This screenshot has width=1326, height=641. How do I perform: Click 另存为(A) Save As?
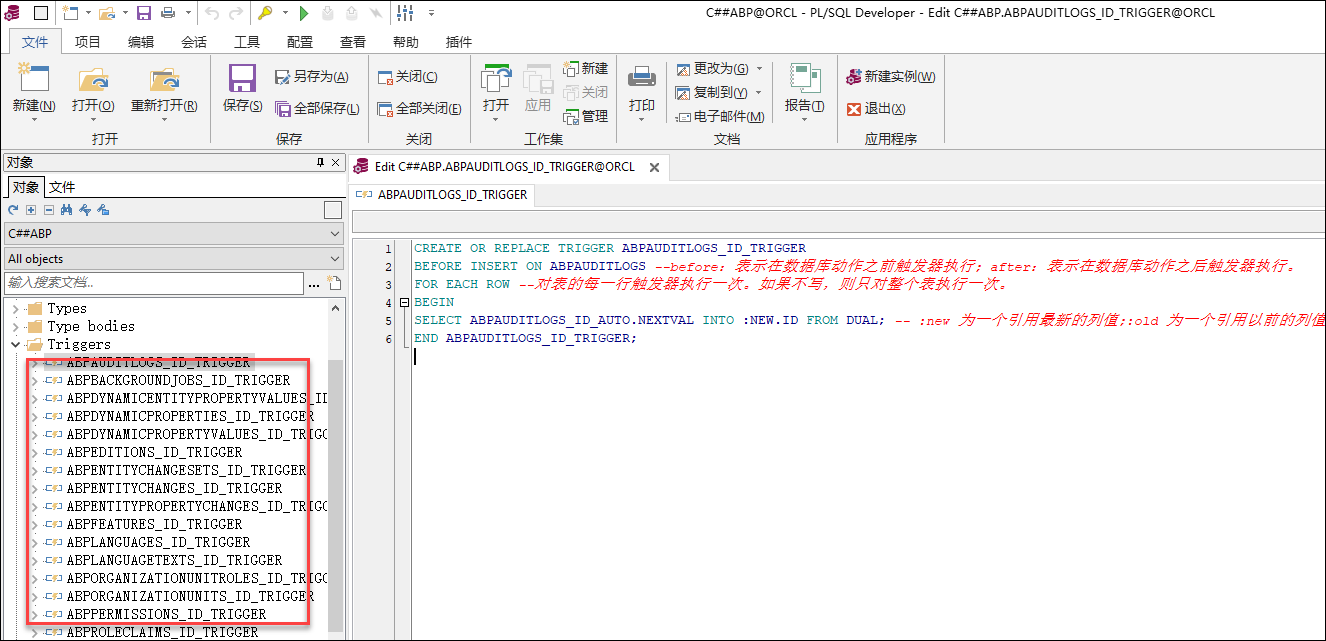tap(312, 77)
